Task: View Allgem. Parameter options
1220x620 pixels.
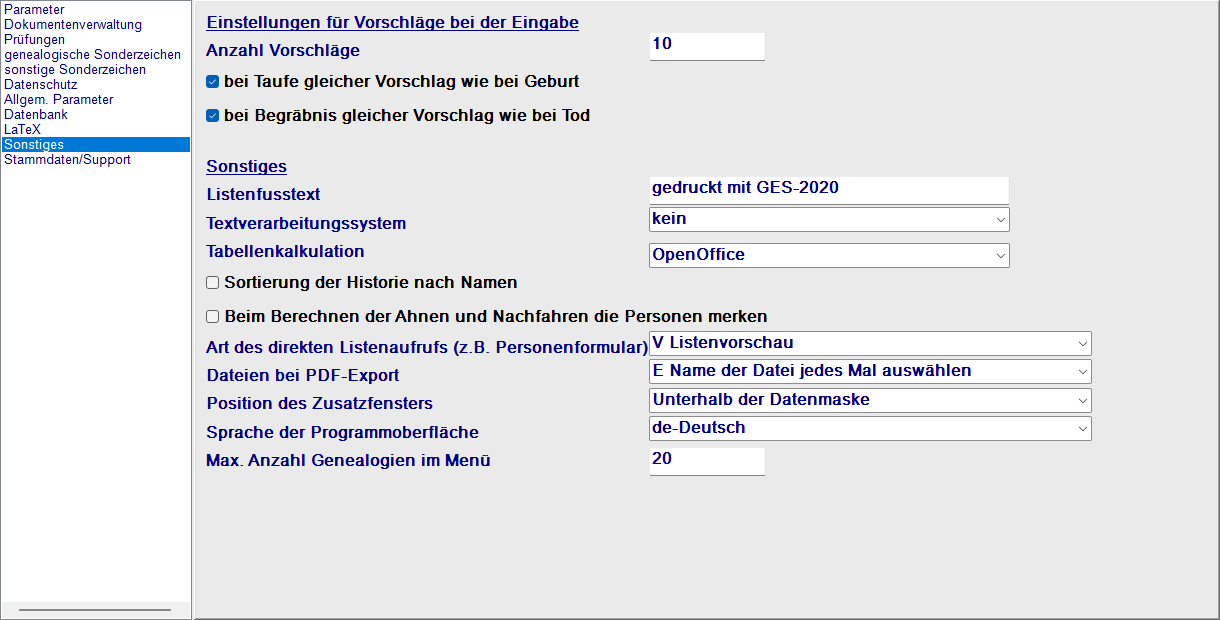Action: (57, 99)
